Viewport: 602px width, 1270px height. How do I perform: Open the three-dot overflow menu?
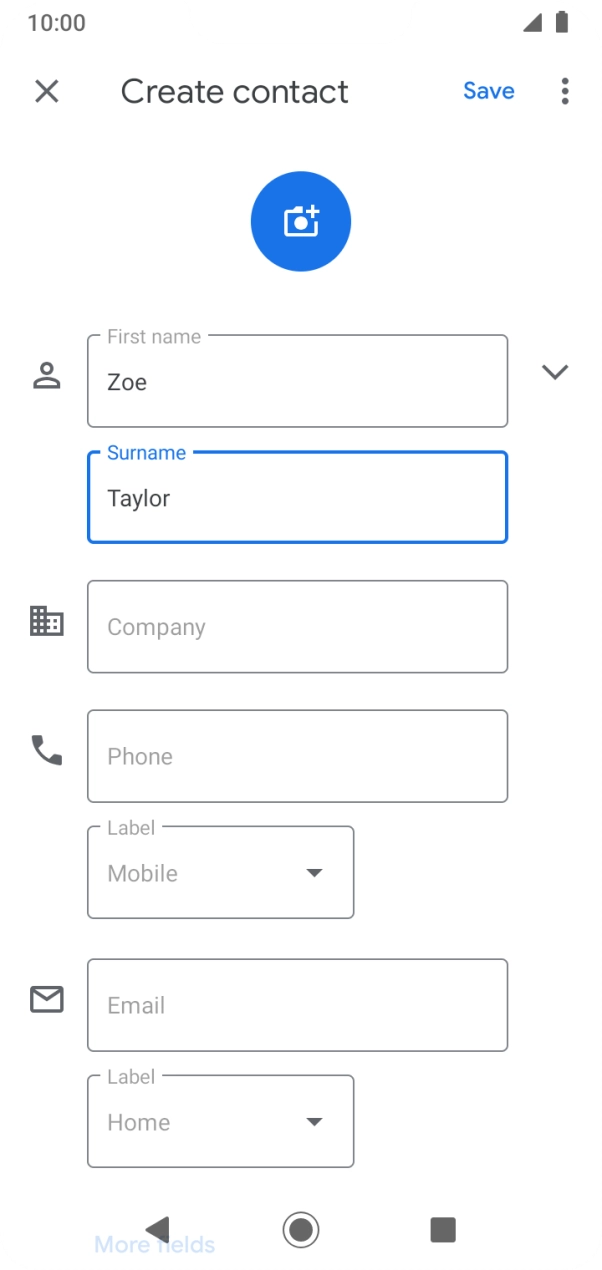(x=565, y=91)
